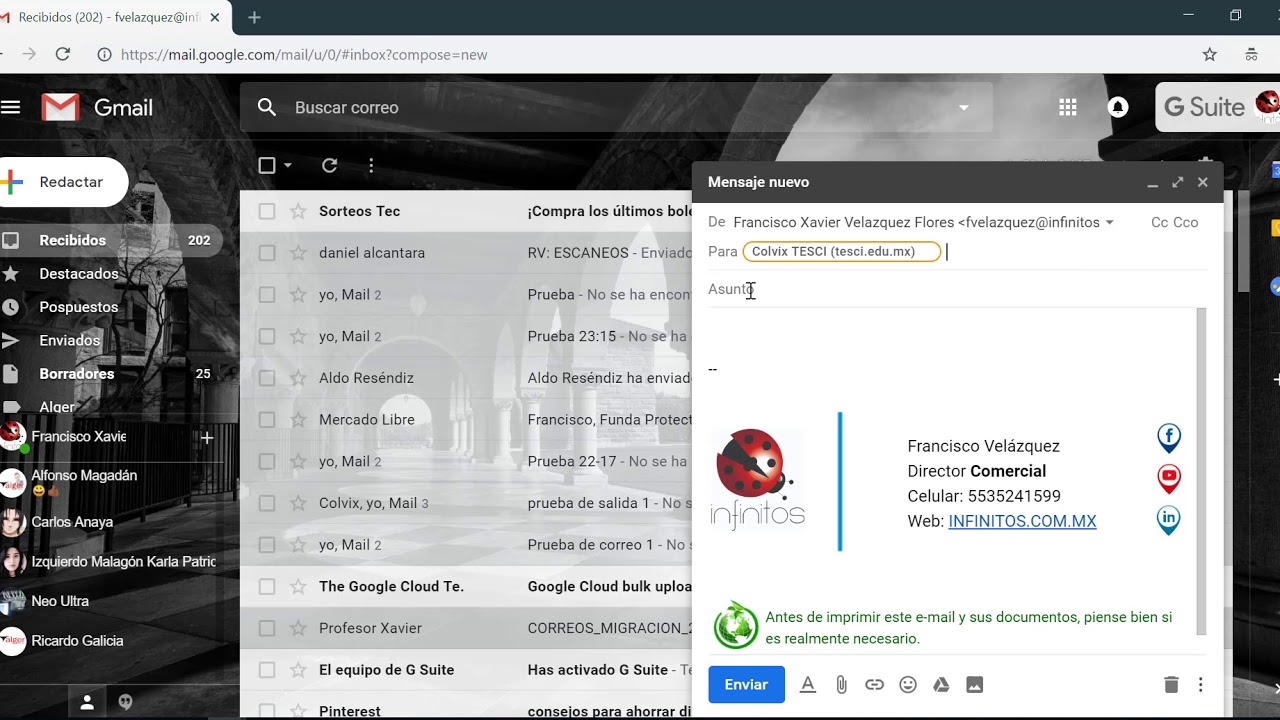
Task: Star the El equipo de G Suite email
Action: 298,670
